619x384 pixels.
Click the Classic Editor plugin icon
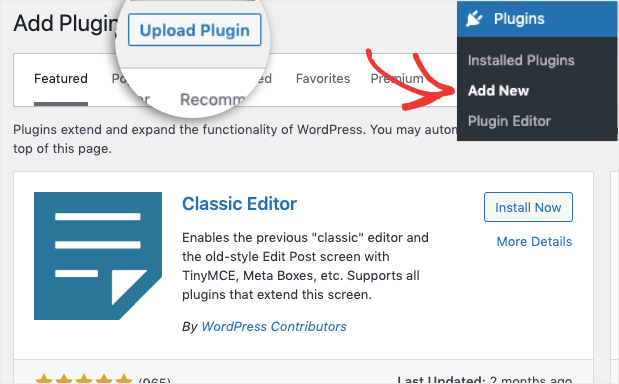point(98,256)
